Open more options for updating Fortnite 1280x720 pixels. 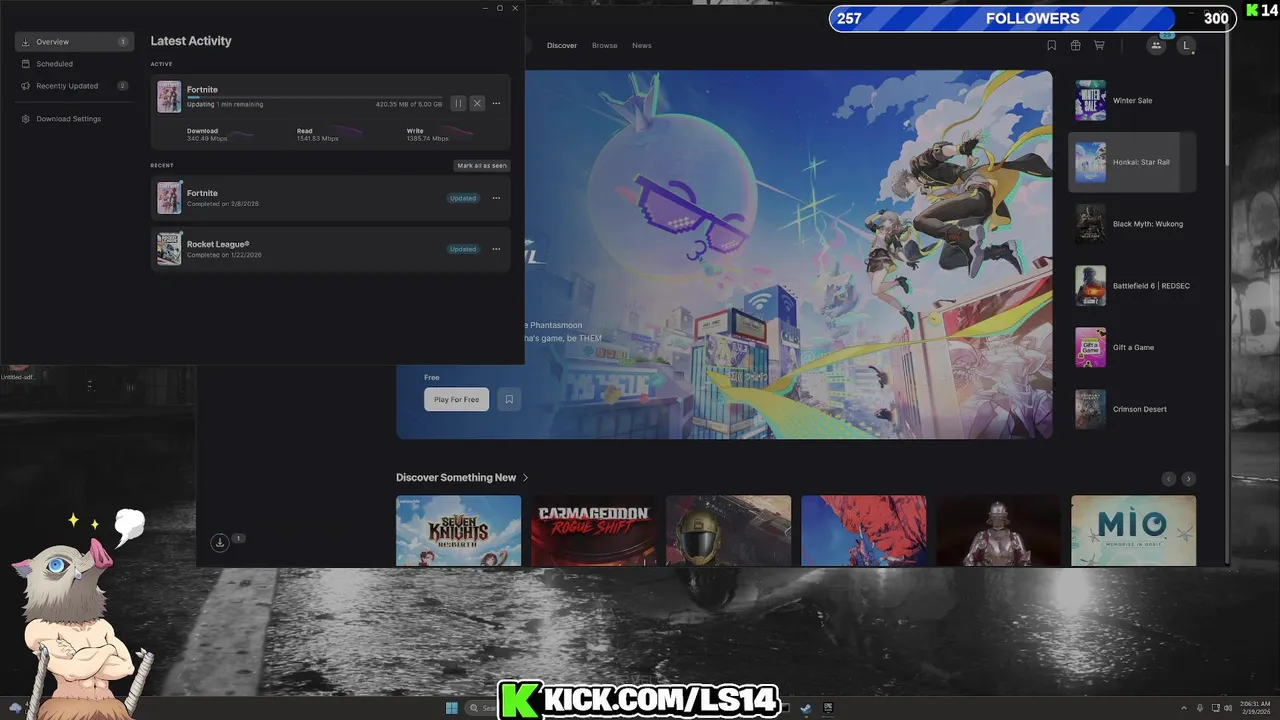click(x=496, y=103)
